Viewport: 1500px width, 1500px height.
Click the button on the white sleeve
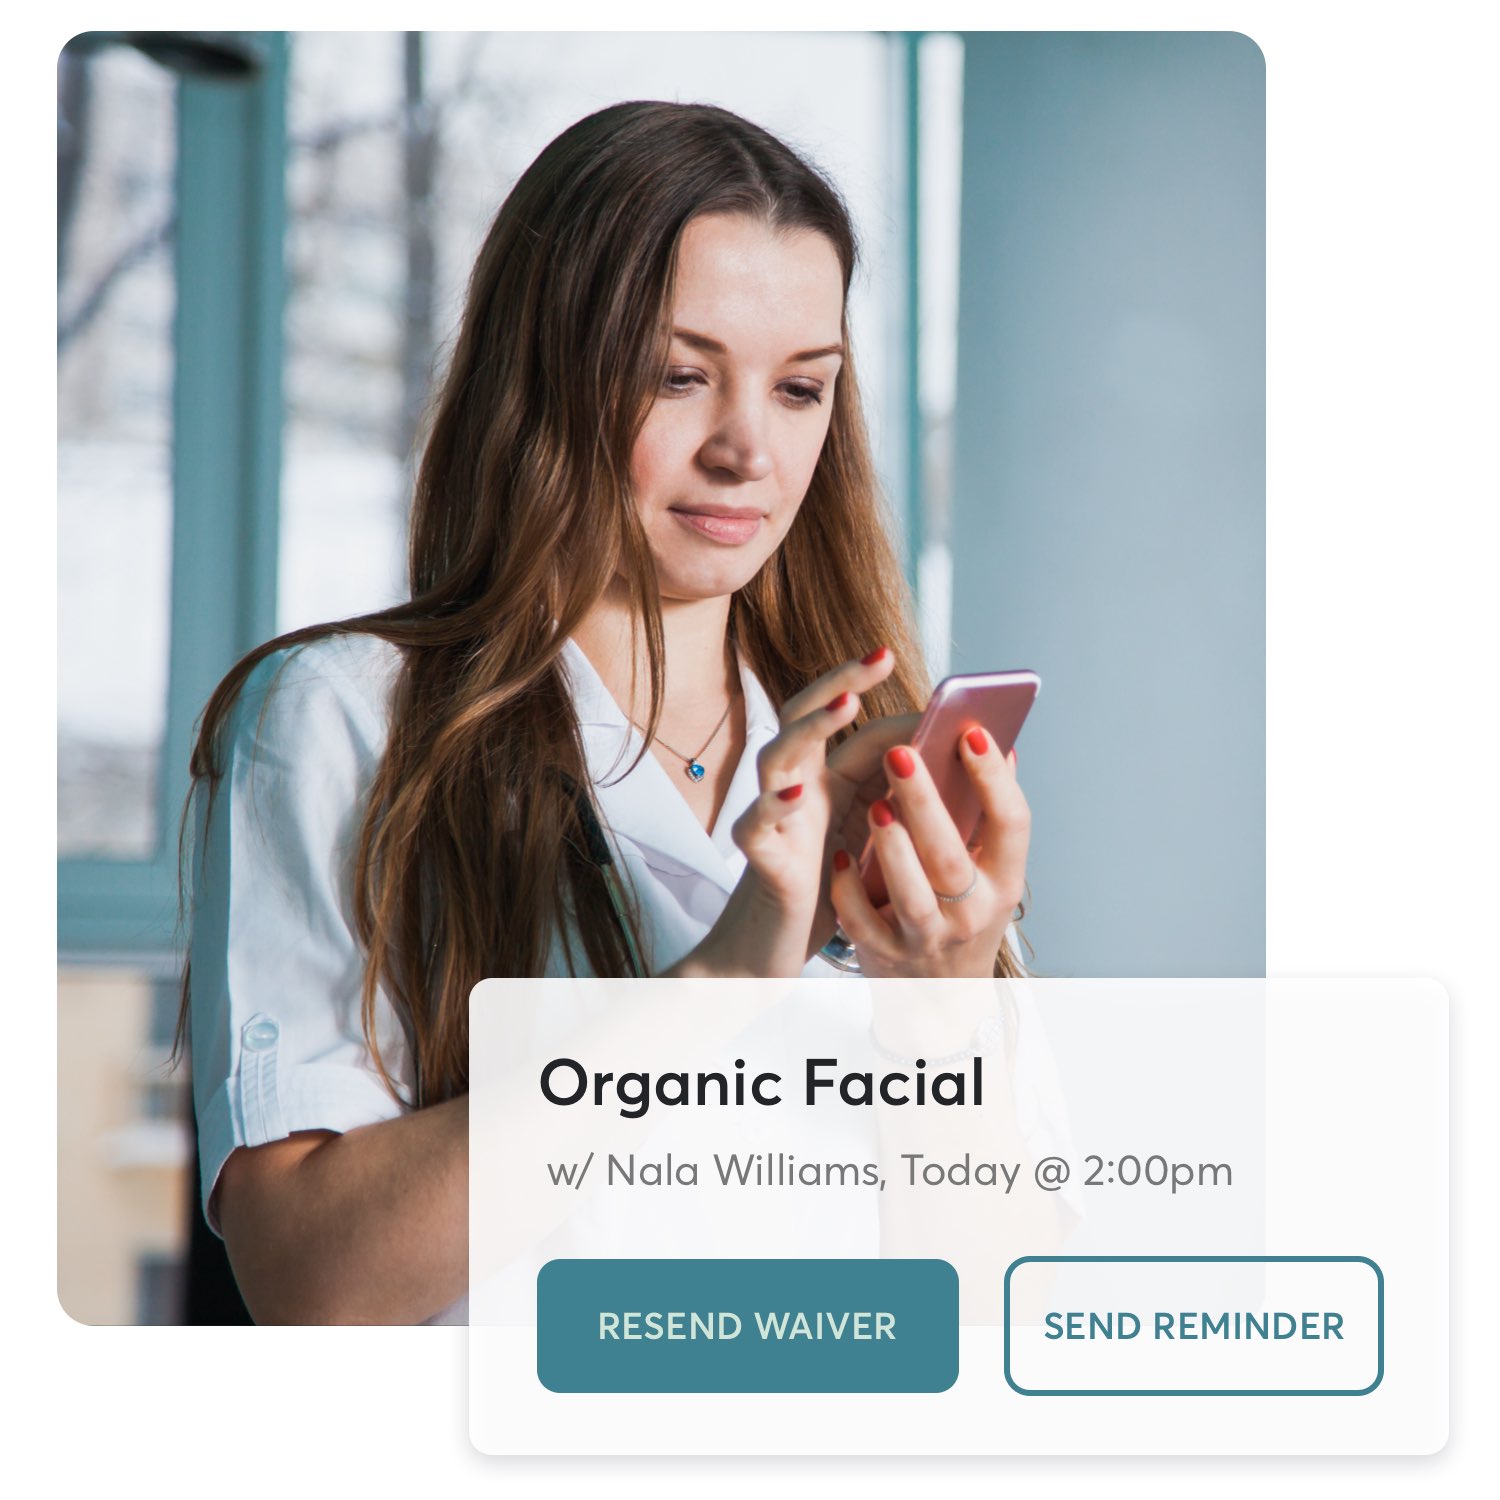coord(261,1033)
